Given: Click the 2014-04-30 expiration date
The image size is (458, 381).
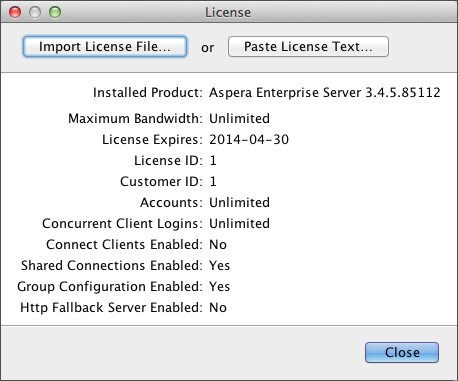Looking at the screenshot, I should pyautogui.click(x=249, y=140).
